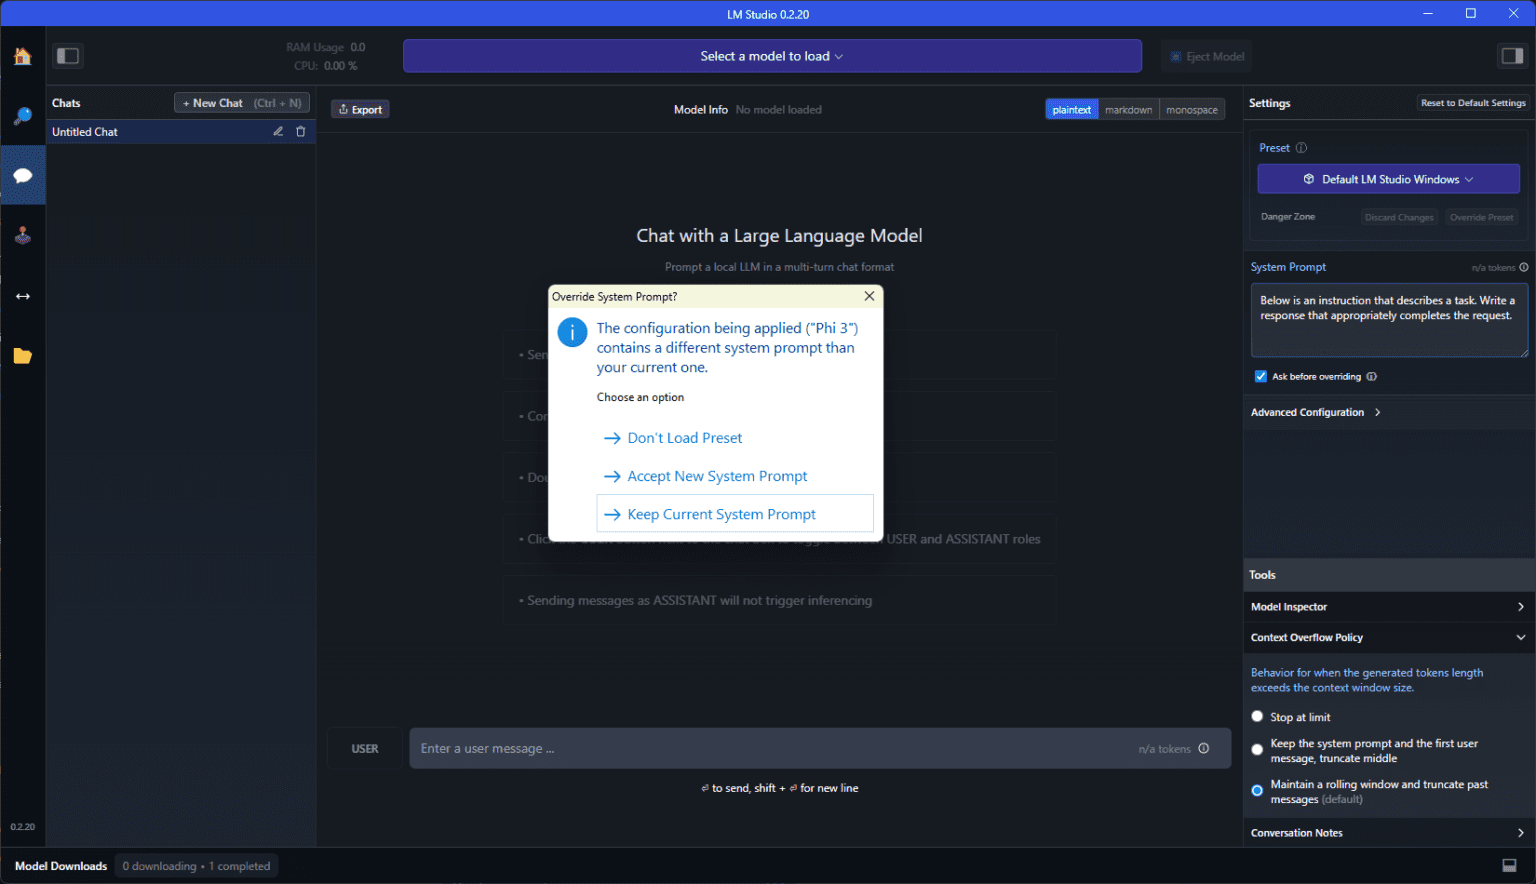Open the Home page from the sidebar

22,56
